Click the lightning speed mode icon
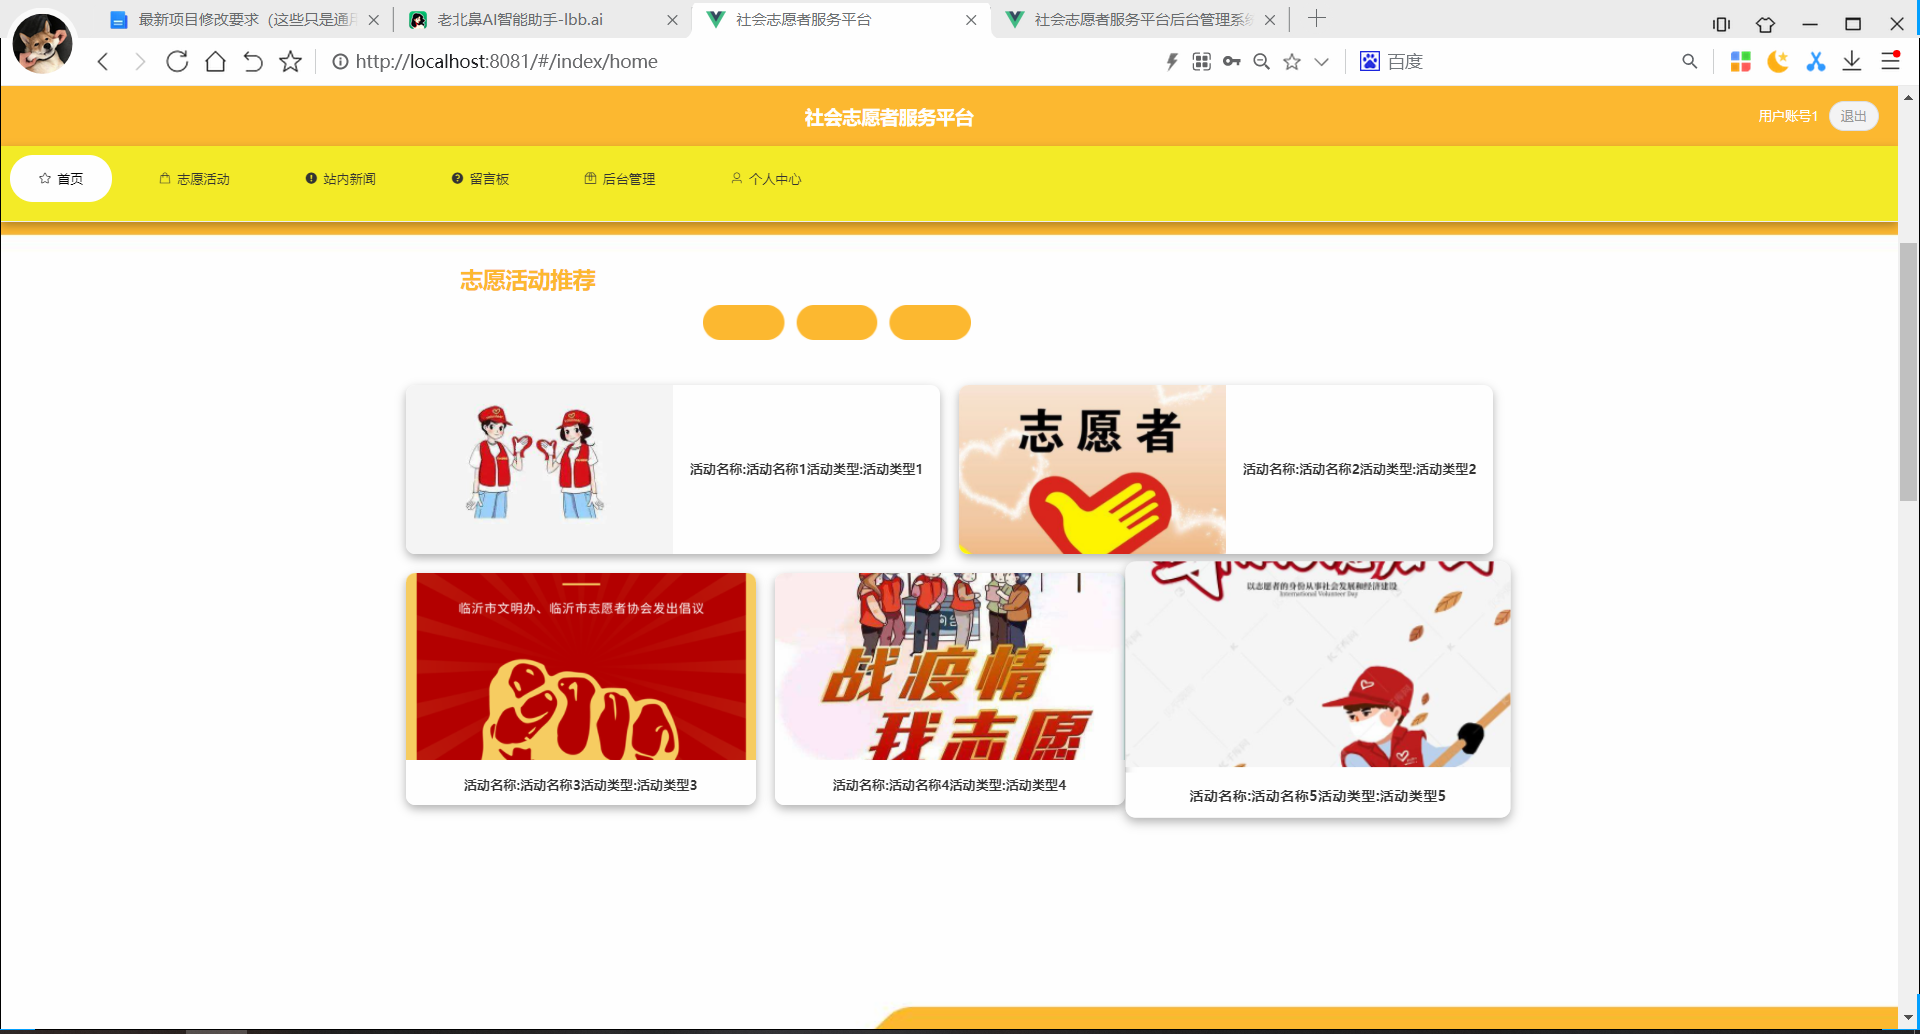The width and height of the screenshot is (1920, 1034). tap(1172, 62)
